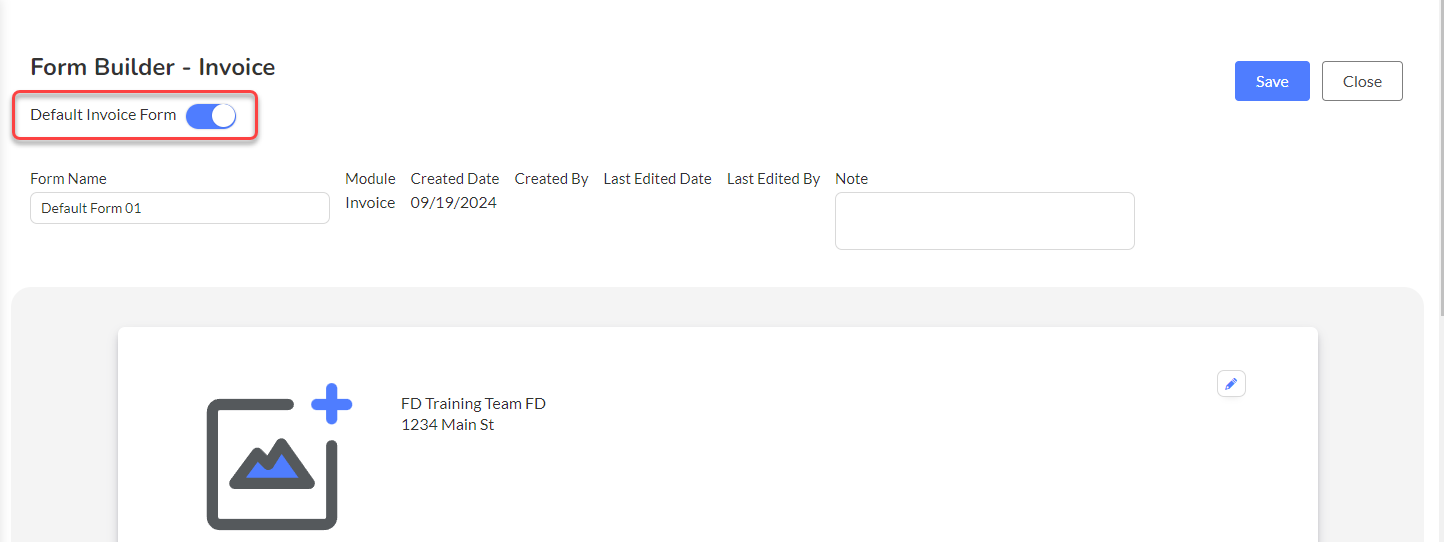Click the Last Edited By label

coord(773,179)
